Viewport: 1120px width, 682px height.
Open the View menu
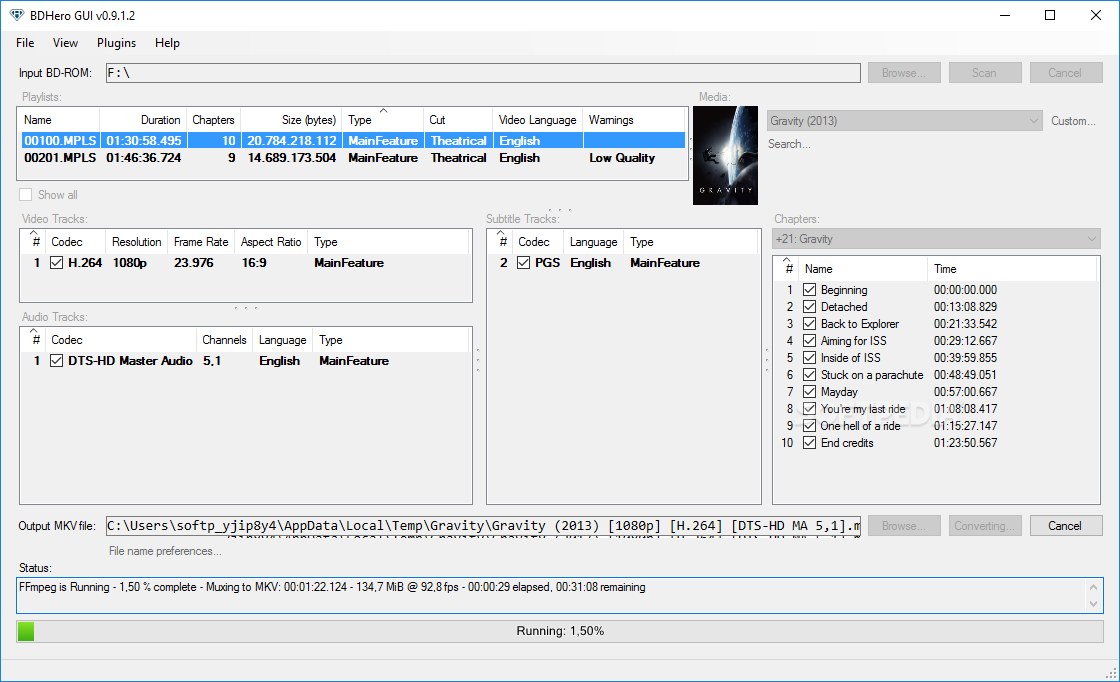[x=65, y=43]
